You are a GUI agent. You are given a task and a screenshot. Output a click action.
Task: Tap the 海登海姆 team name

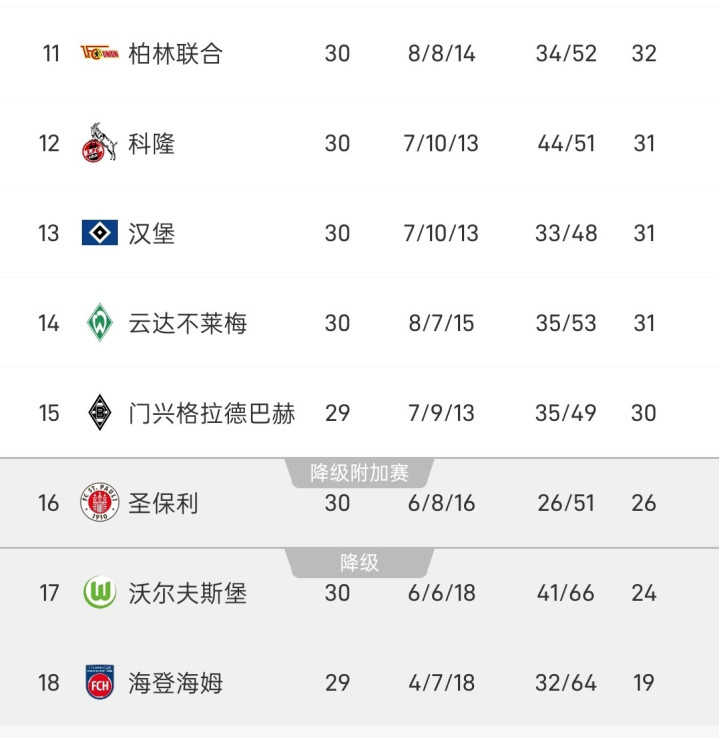(175, 683)
